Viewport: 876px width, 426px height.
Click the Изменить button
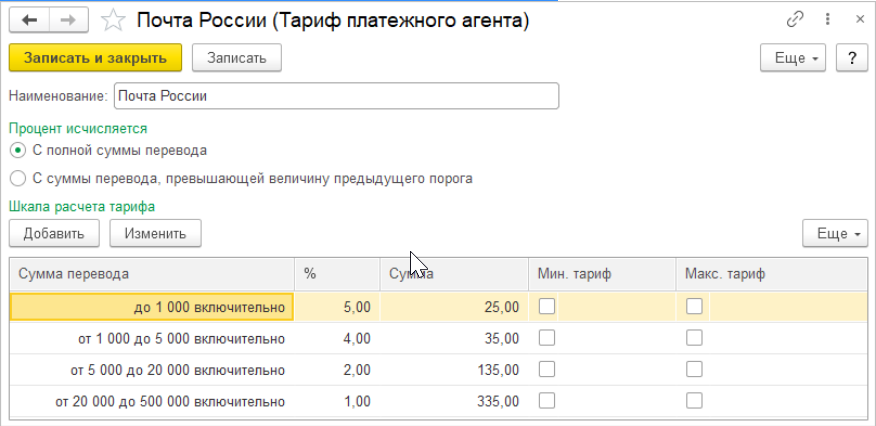[x=155, y=233]
